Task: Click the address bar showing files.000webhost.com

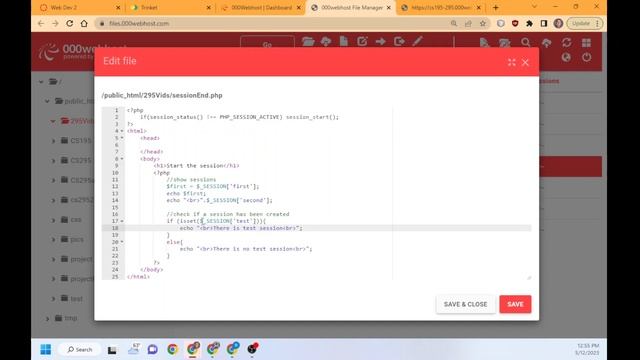Action: [x=271, y=24]
